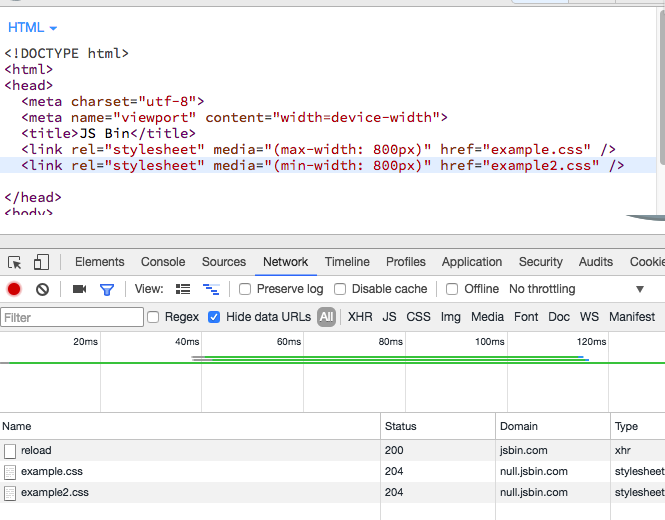
Task: Switch to list view of requests
Action: (x=183, y=289)
